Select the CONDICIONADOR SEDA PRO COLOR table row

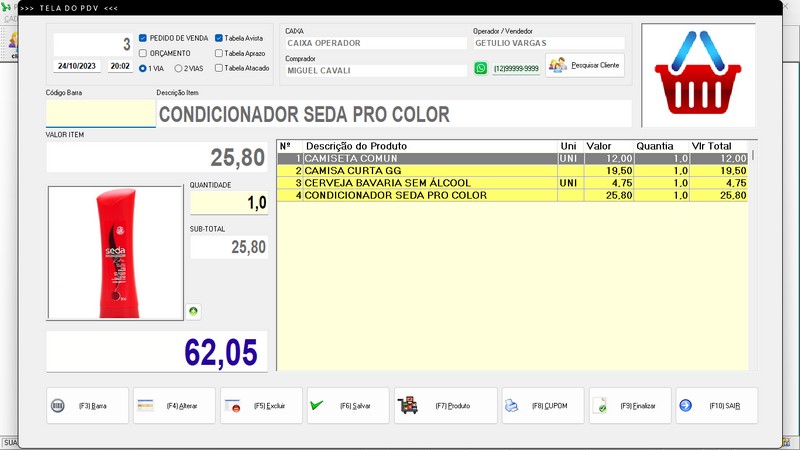513,195
